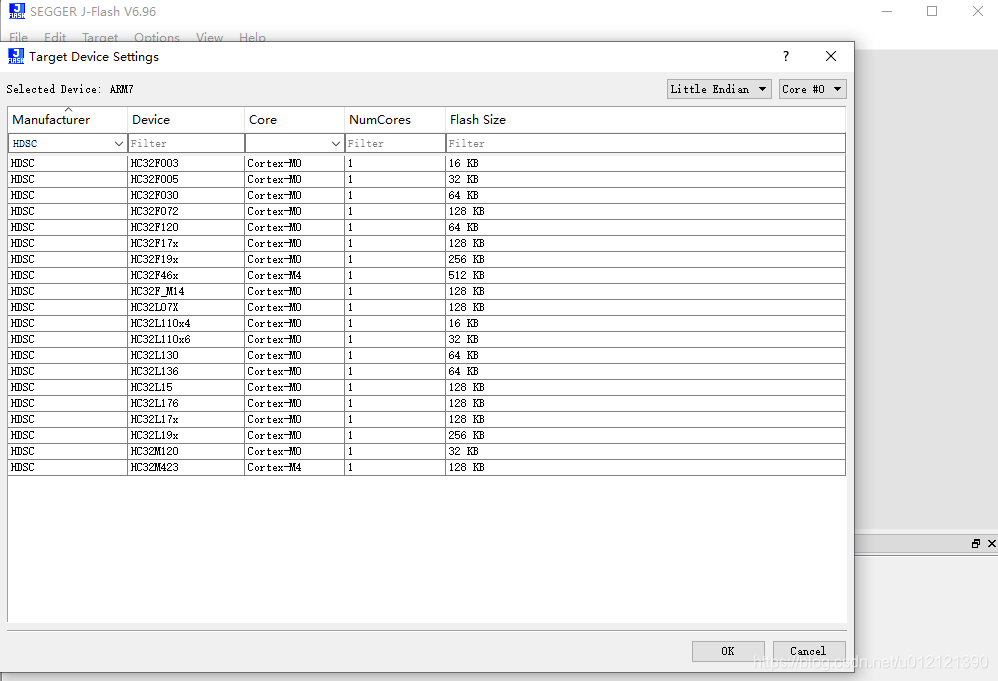Image resolution: width=998 pixels, height=681 pixels.
Task: Select the HC32F19x device row
Action: coord(426,259)
